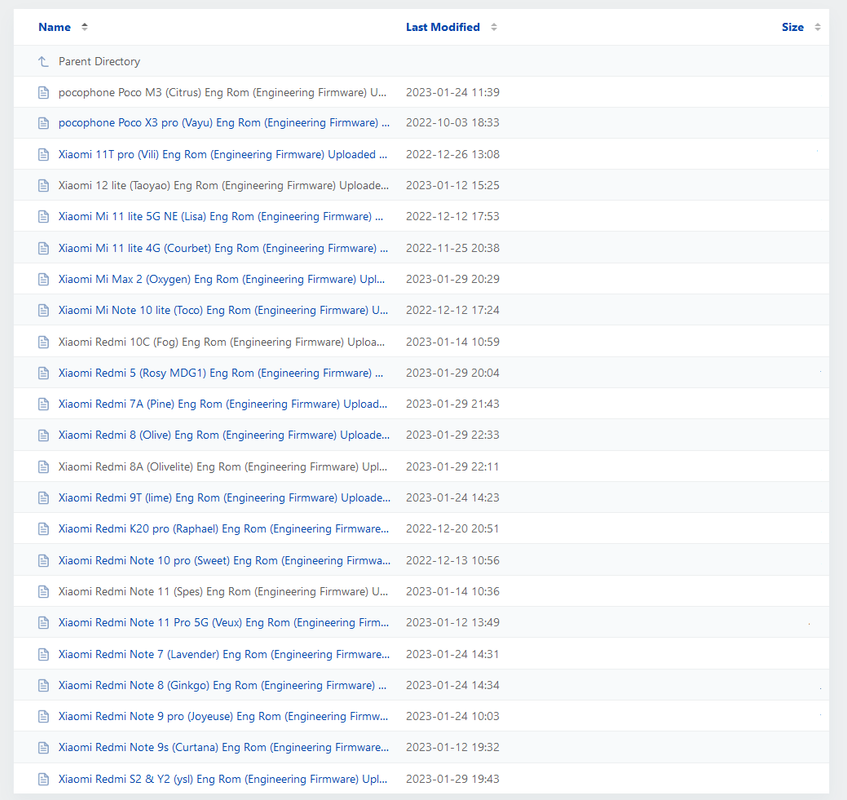This screenshot has height=800, width=847.
Task: Click file icon beside Mi Note 10 lite (Toco)
Action: pyautogui.click(x=44, y=311)
